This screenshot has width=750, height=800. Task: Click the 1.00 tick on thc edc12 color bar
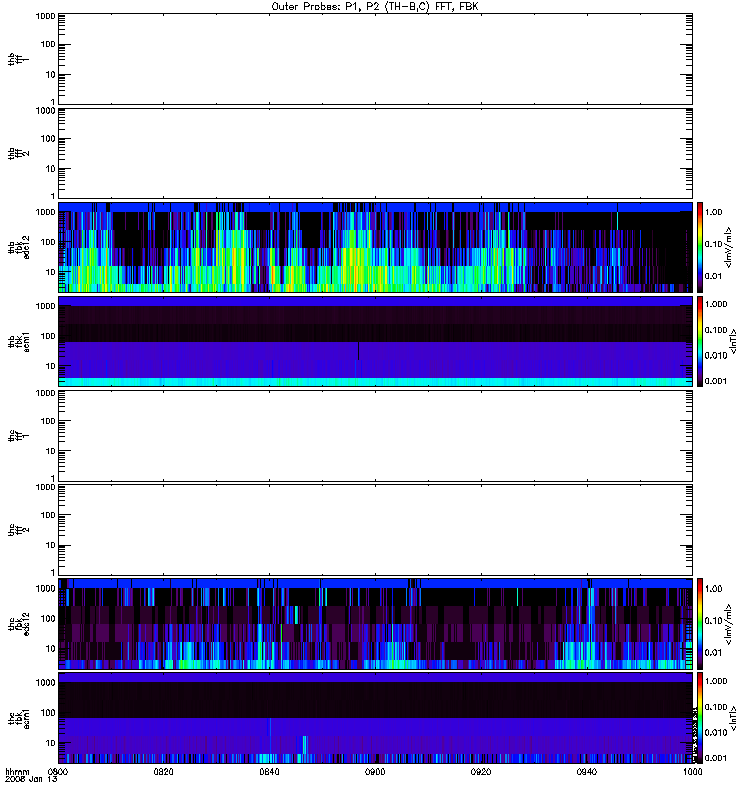tap(713, 589)
